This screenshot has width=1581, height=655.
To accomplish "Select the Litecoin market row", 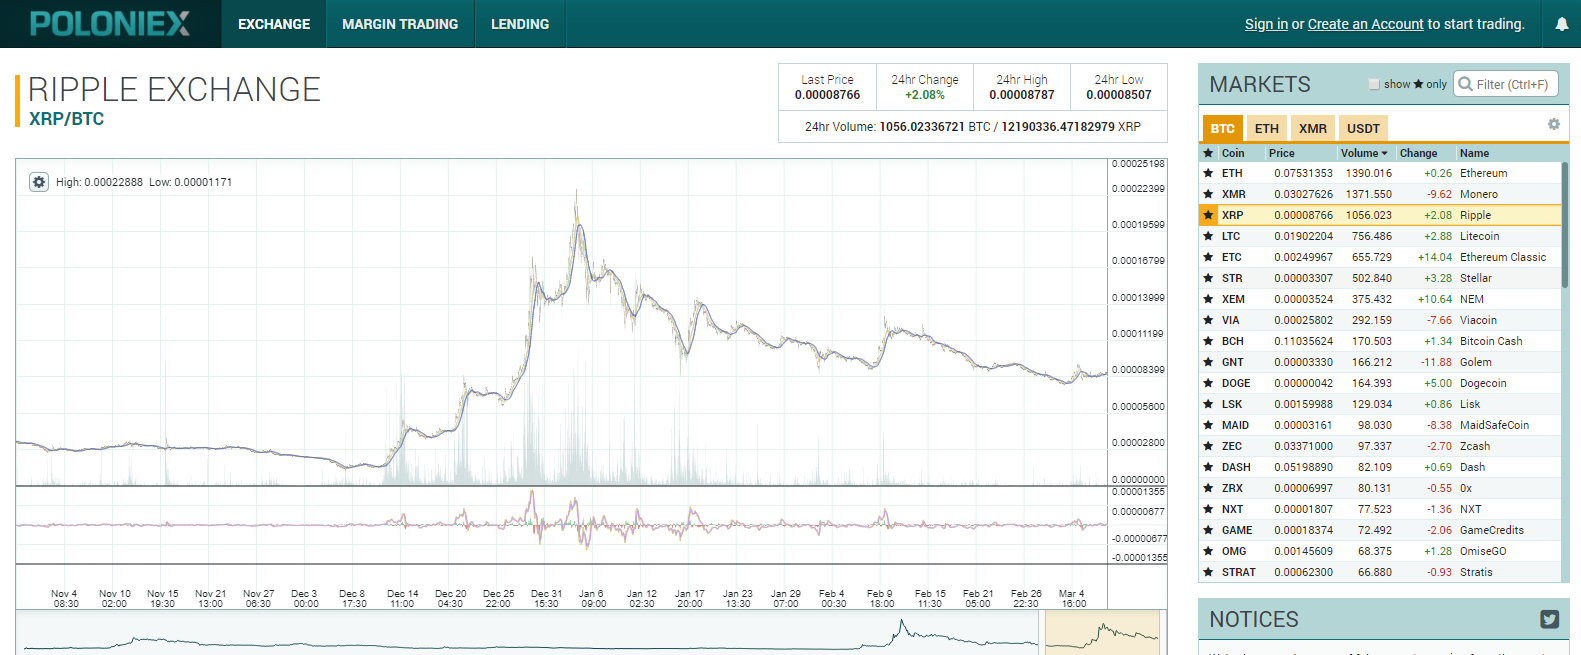I will (x=1380, y=236).
